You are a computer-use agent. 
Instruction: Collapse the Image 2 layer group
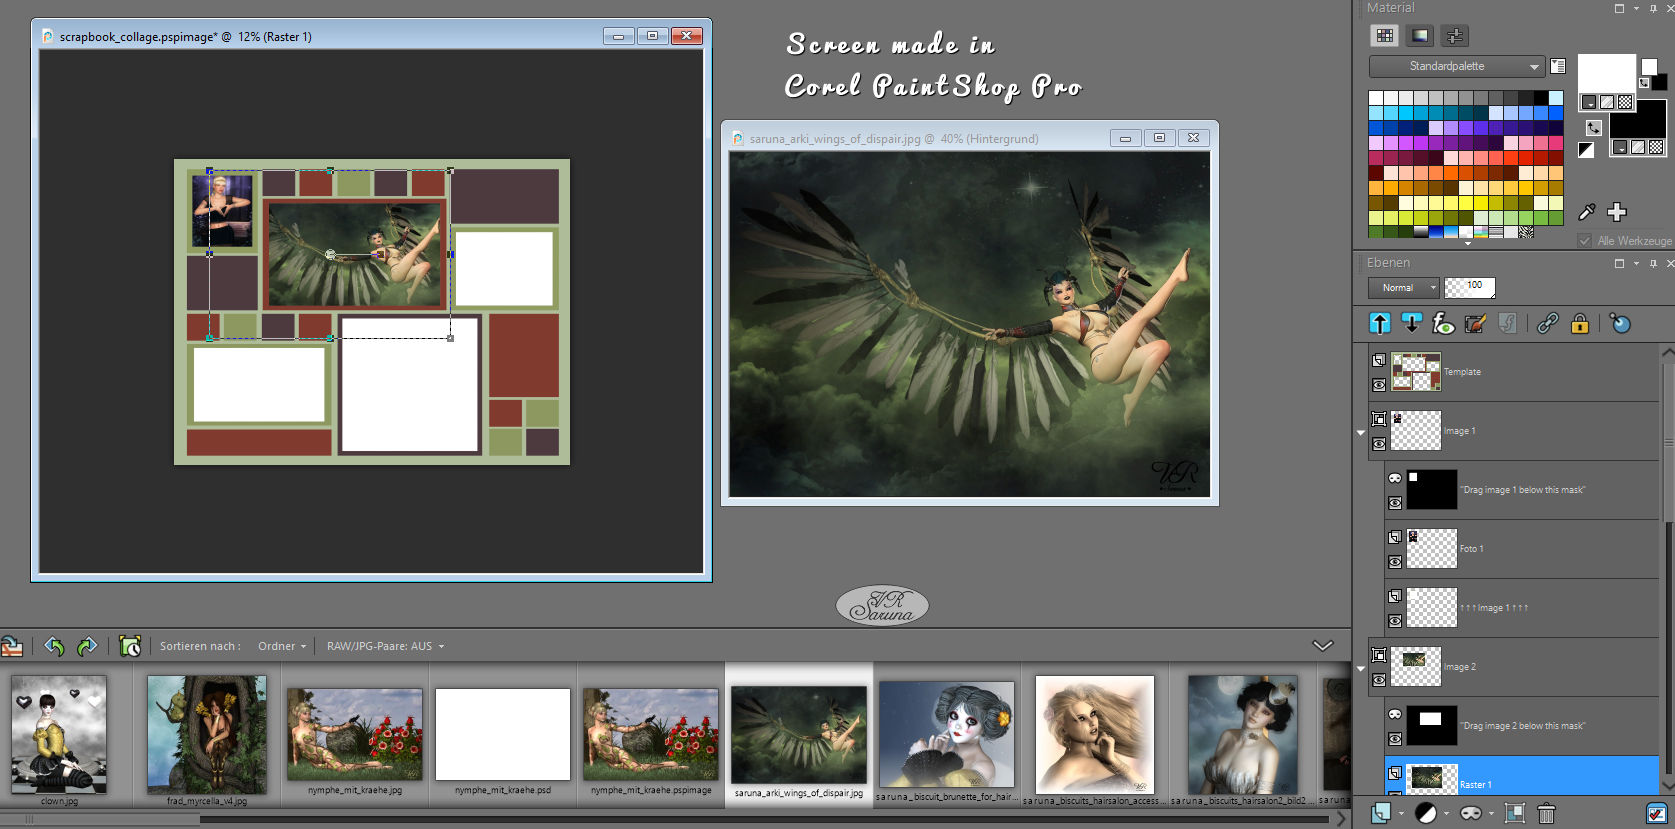tap(1361, 669)
